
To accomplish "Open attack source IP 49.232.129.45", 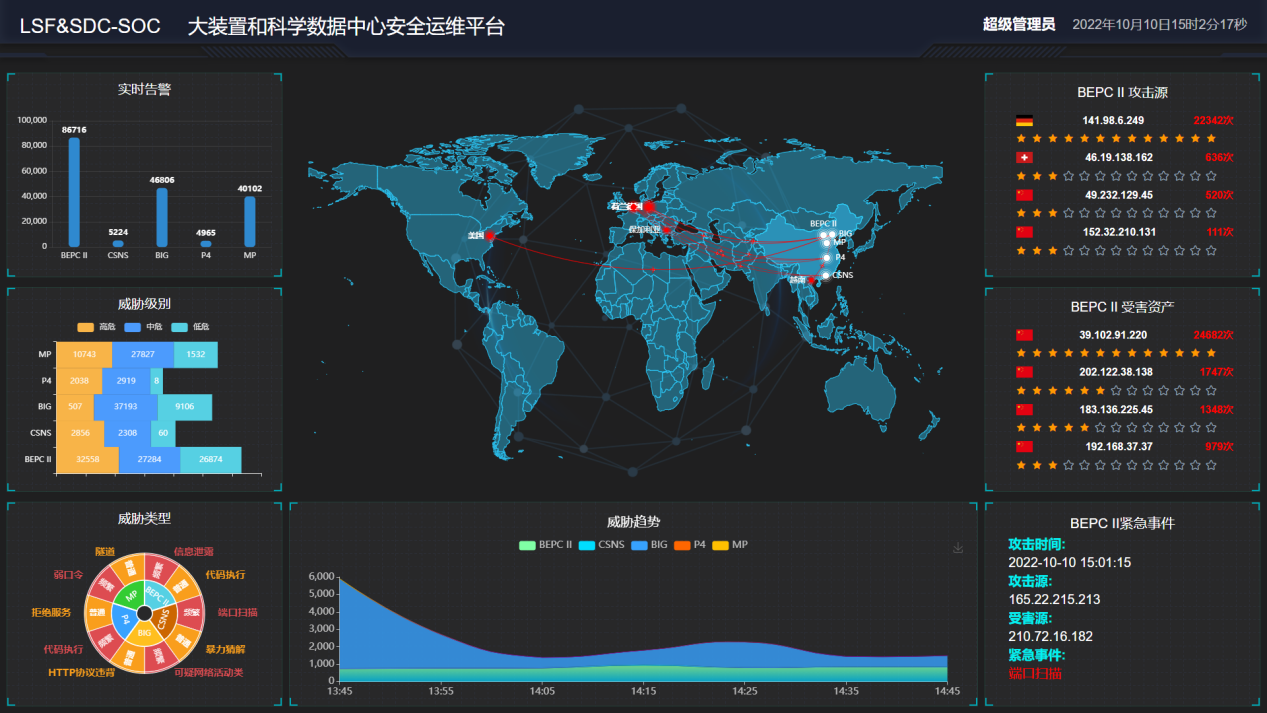I will pos(1118,195).
